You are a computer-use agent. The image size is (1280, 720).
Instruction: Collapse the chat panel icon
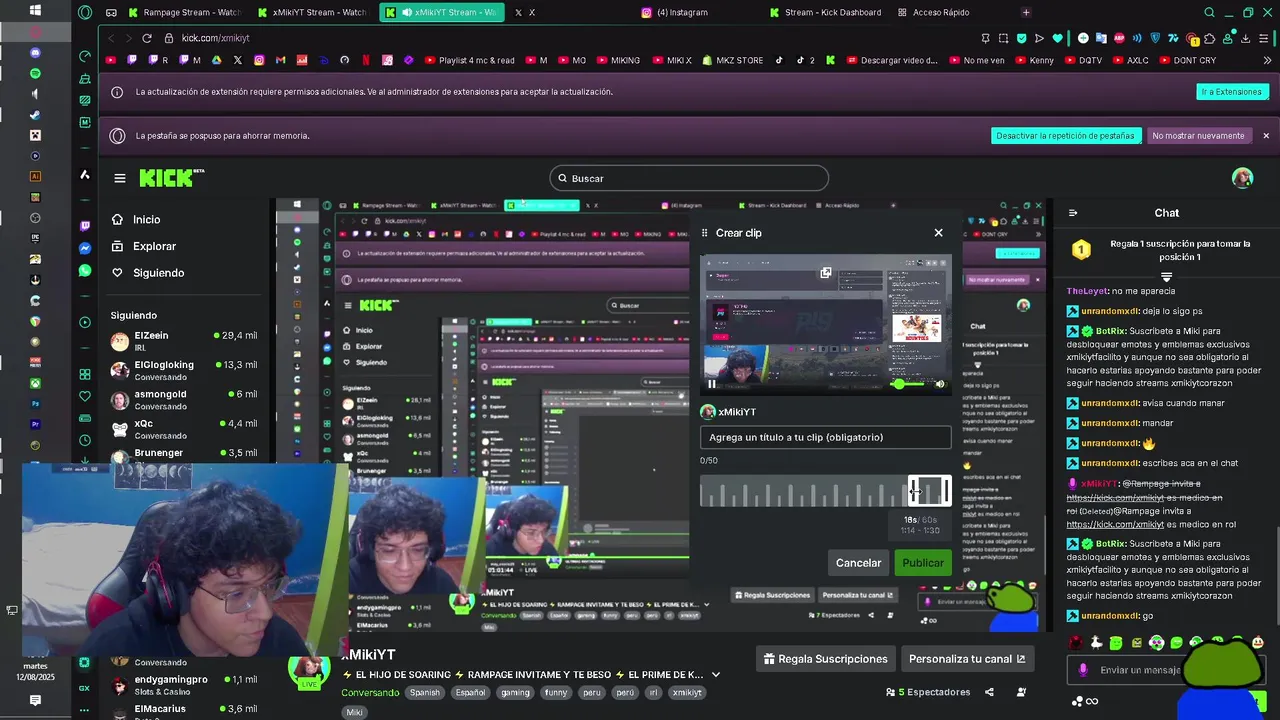pyautogui.click(x=1073, y=213)
